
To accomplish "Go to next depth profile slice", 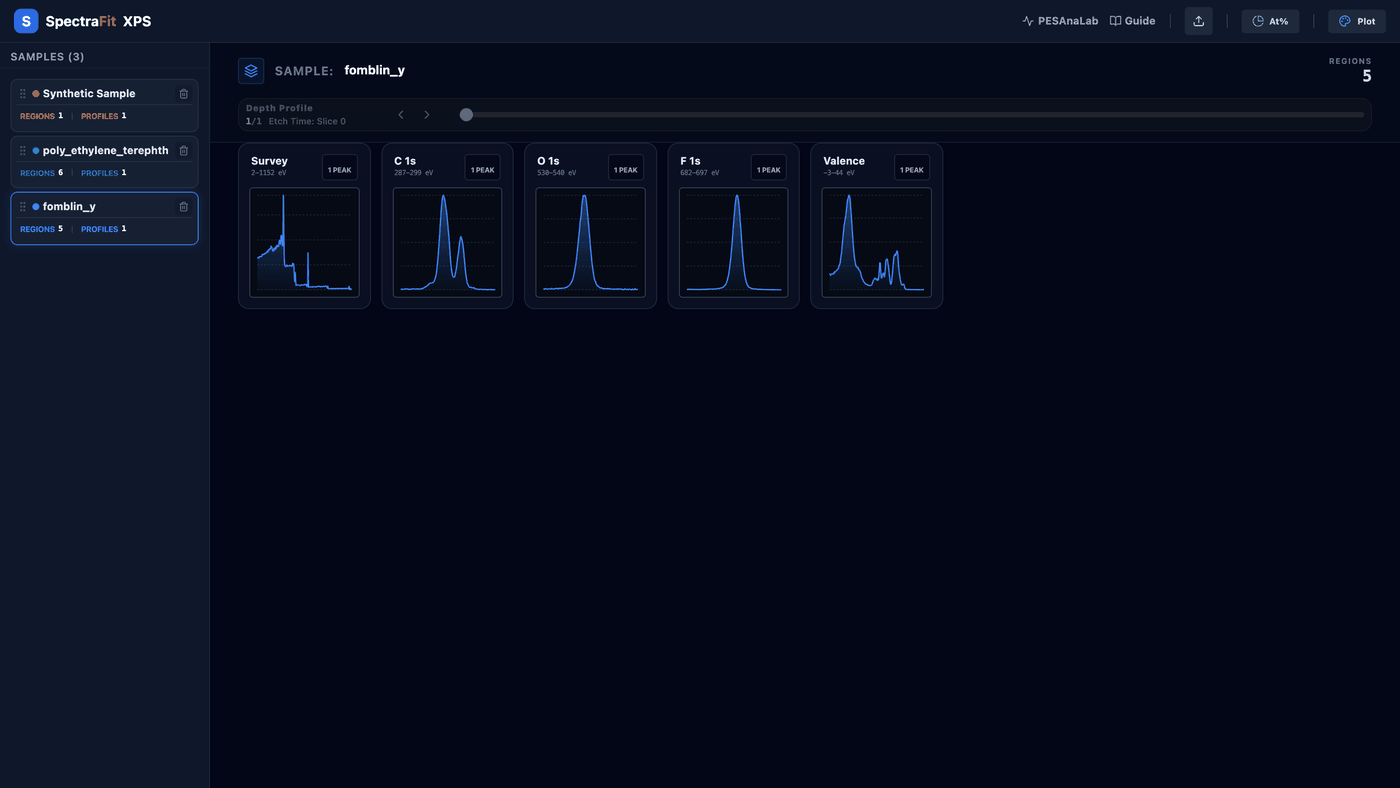I will click(427, 115).
